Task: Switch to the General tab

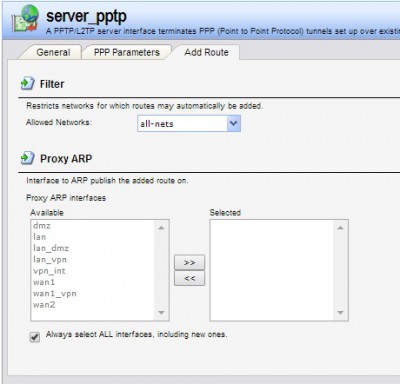Action: 53,52
